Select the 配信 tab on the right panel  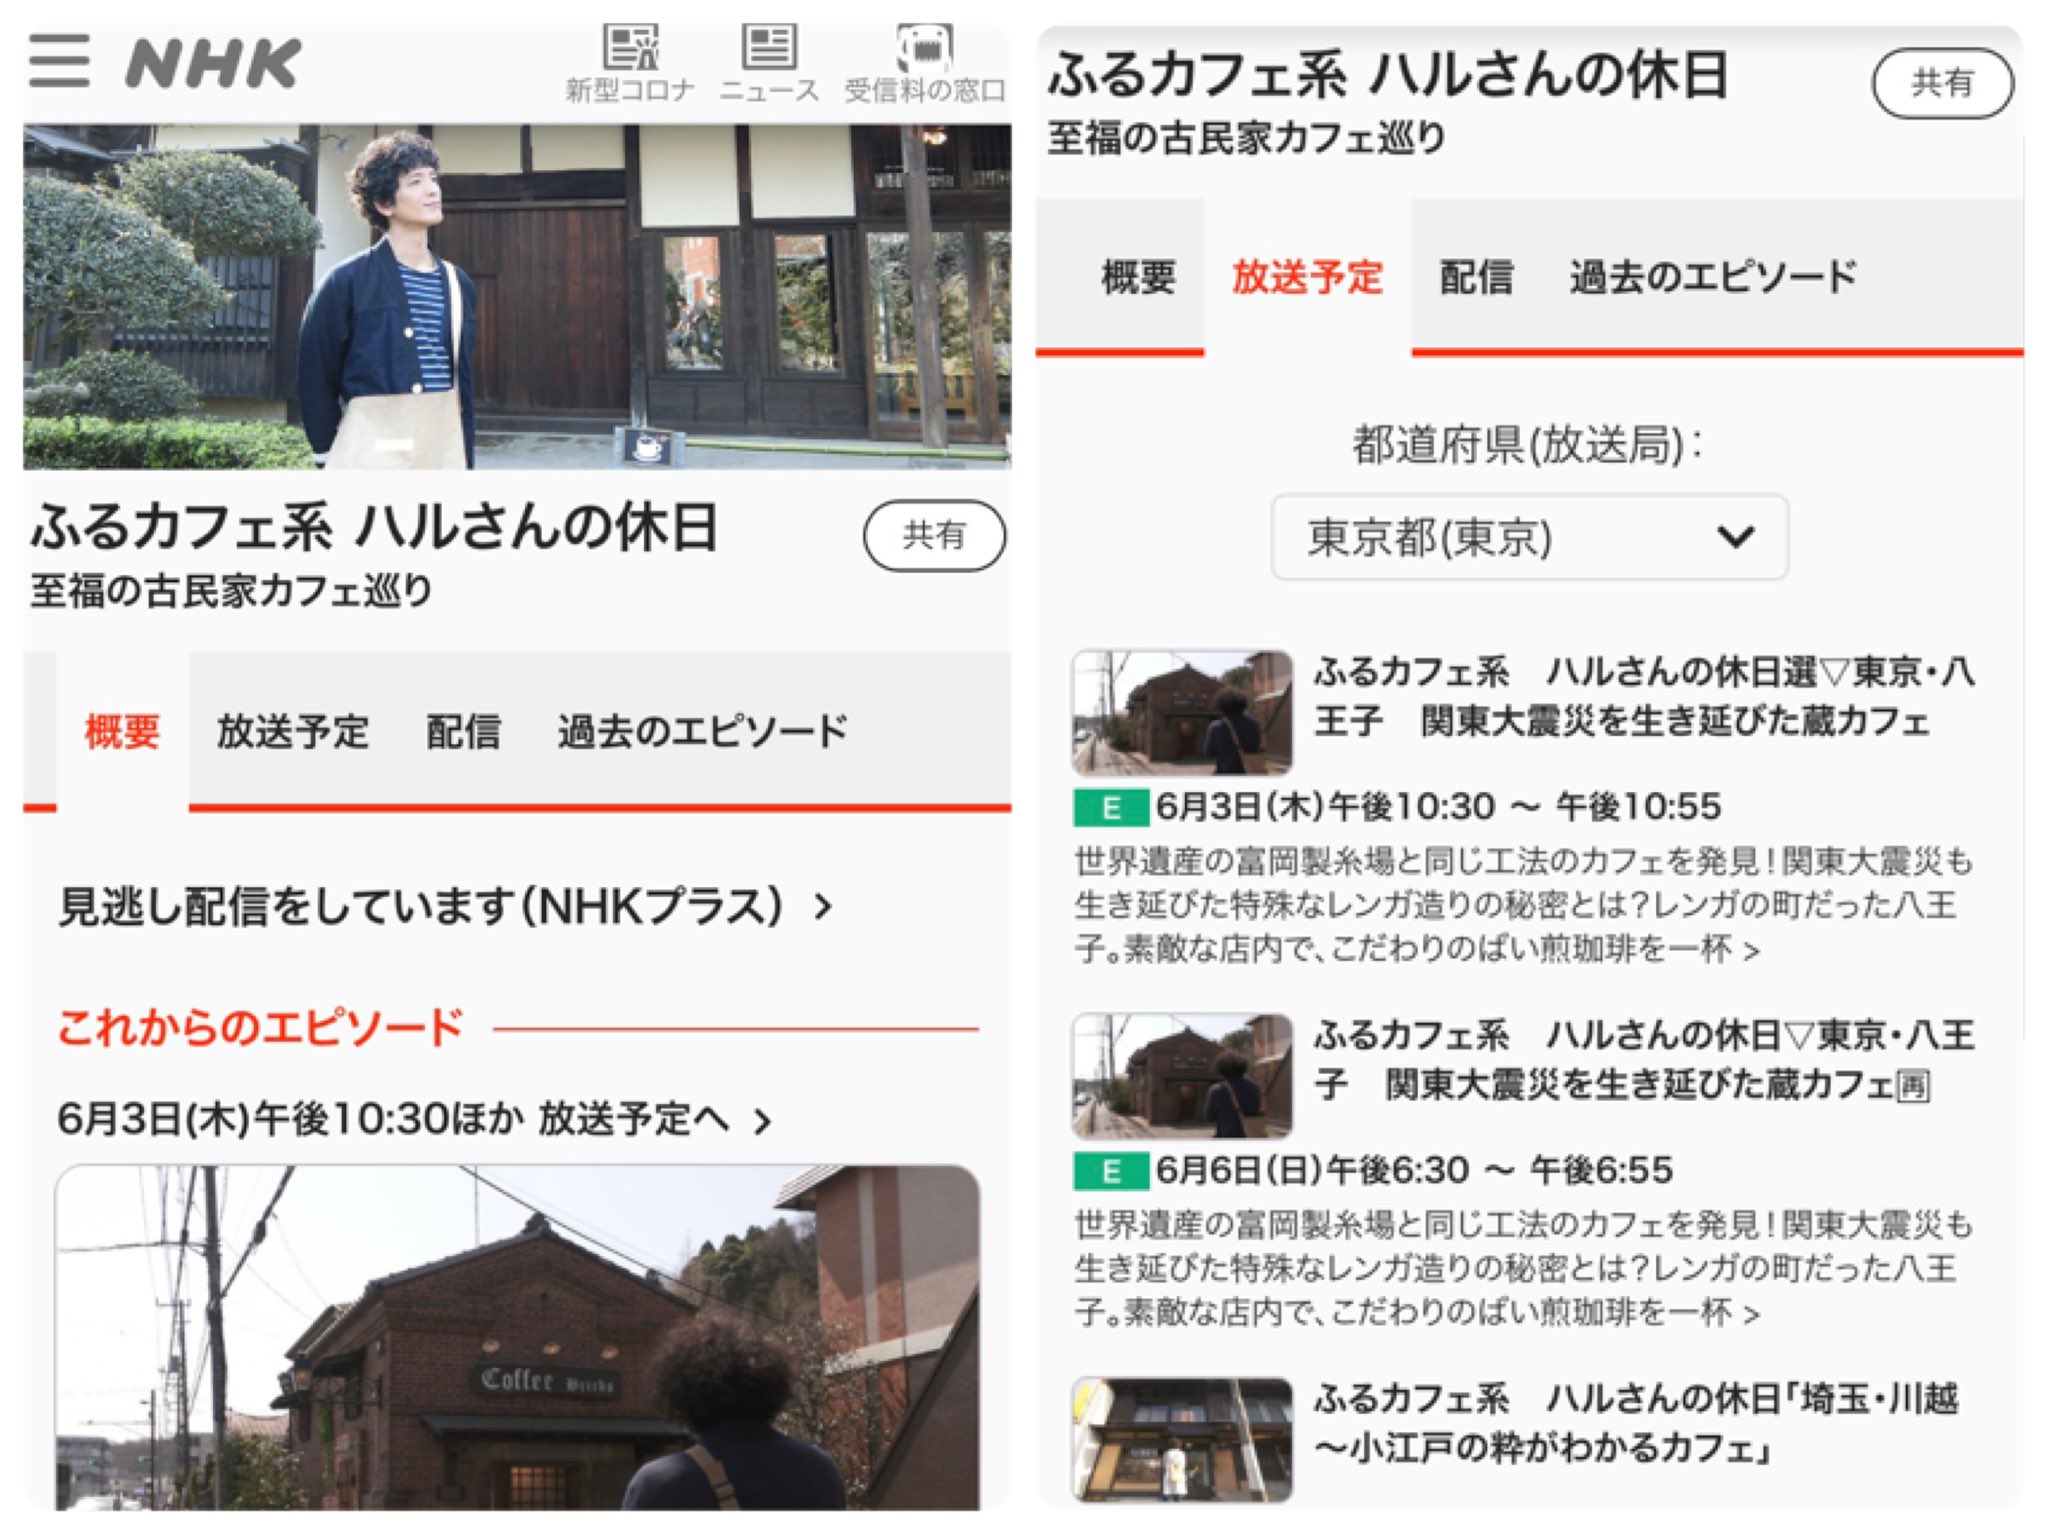[1476, 277]
